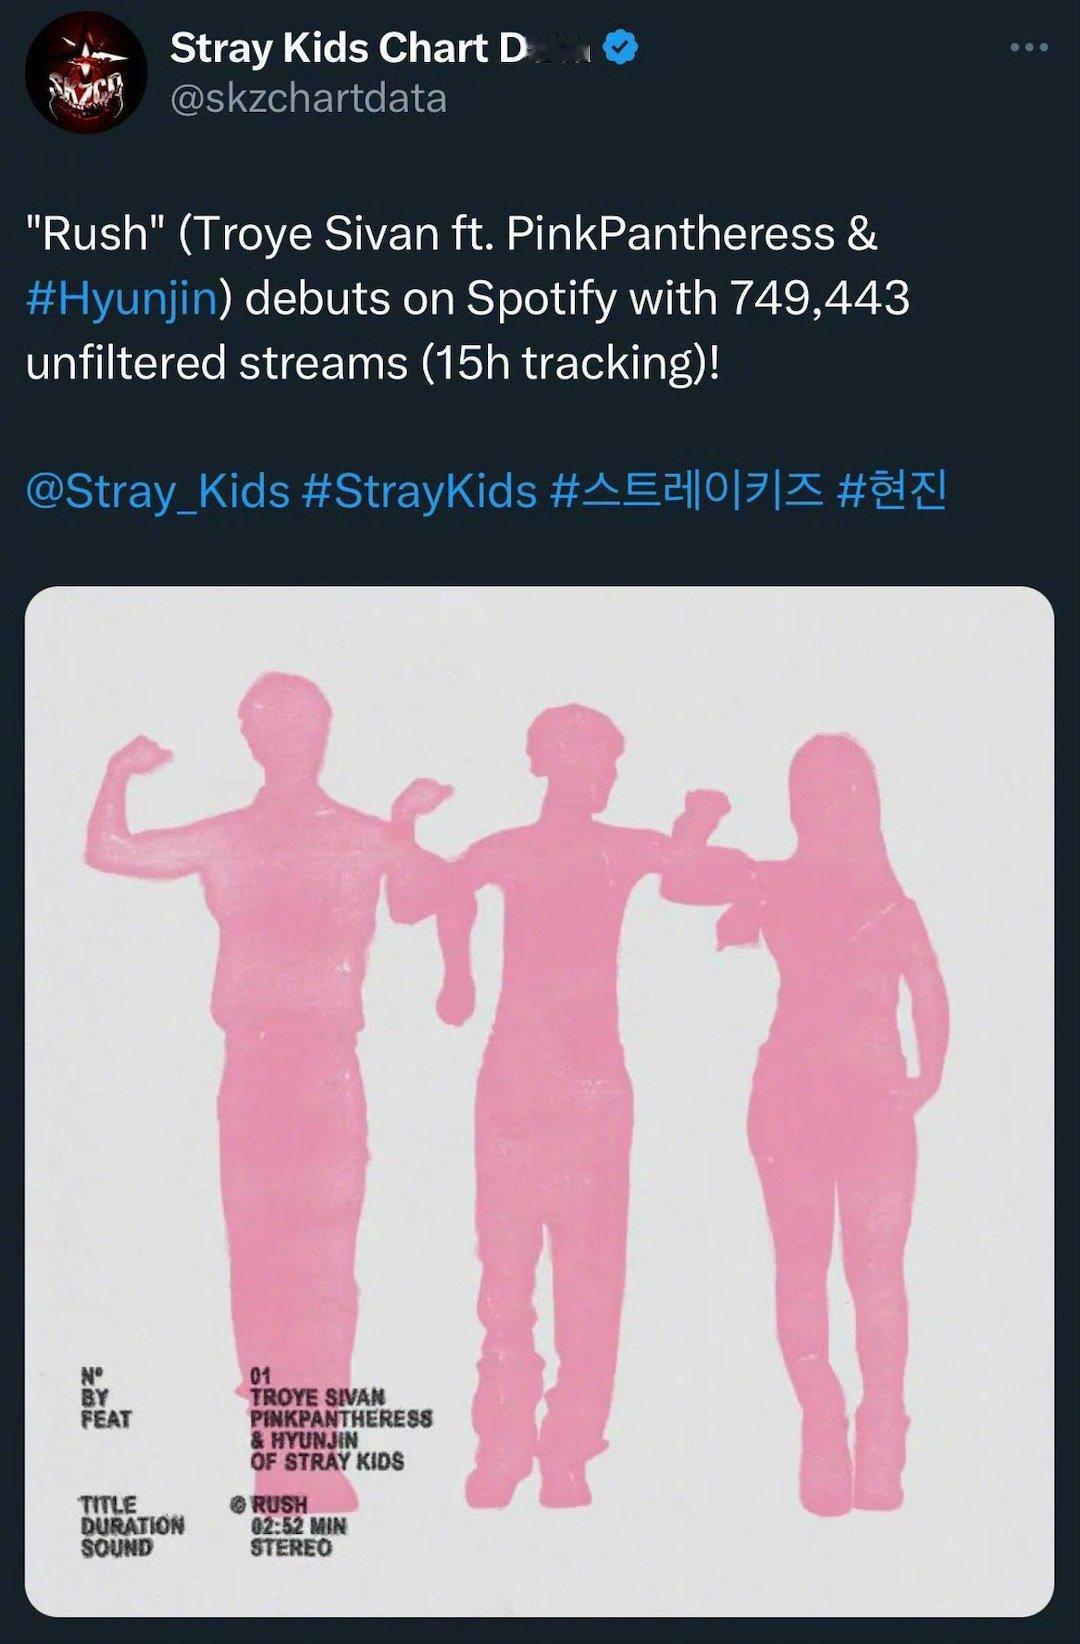Click the tweet text about Rush debut
Viewport: 1080px width, 1644px height.
pyautogui.click(x=468, y=298)
